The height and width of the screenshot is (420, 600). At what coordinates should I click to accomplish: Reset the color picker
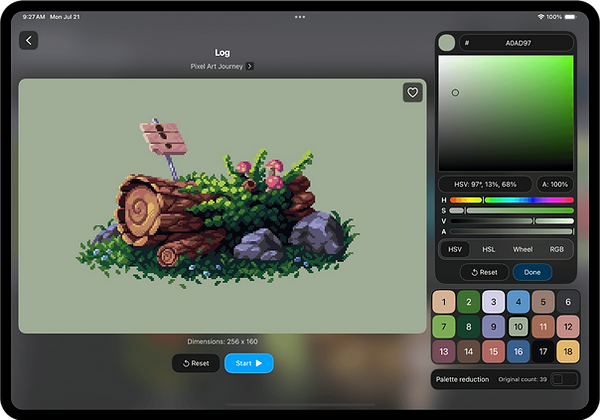(484, 272)
